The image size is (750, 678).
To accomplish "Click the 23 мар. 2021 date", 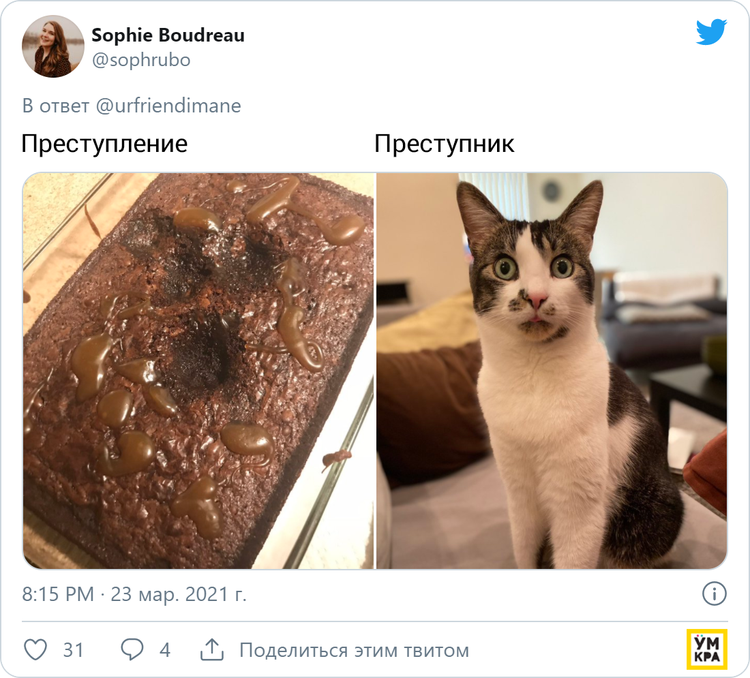I will click(x=178, y=594).
